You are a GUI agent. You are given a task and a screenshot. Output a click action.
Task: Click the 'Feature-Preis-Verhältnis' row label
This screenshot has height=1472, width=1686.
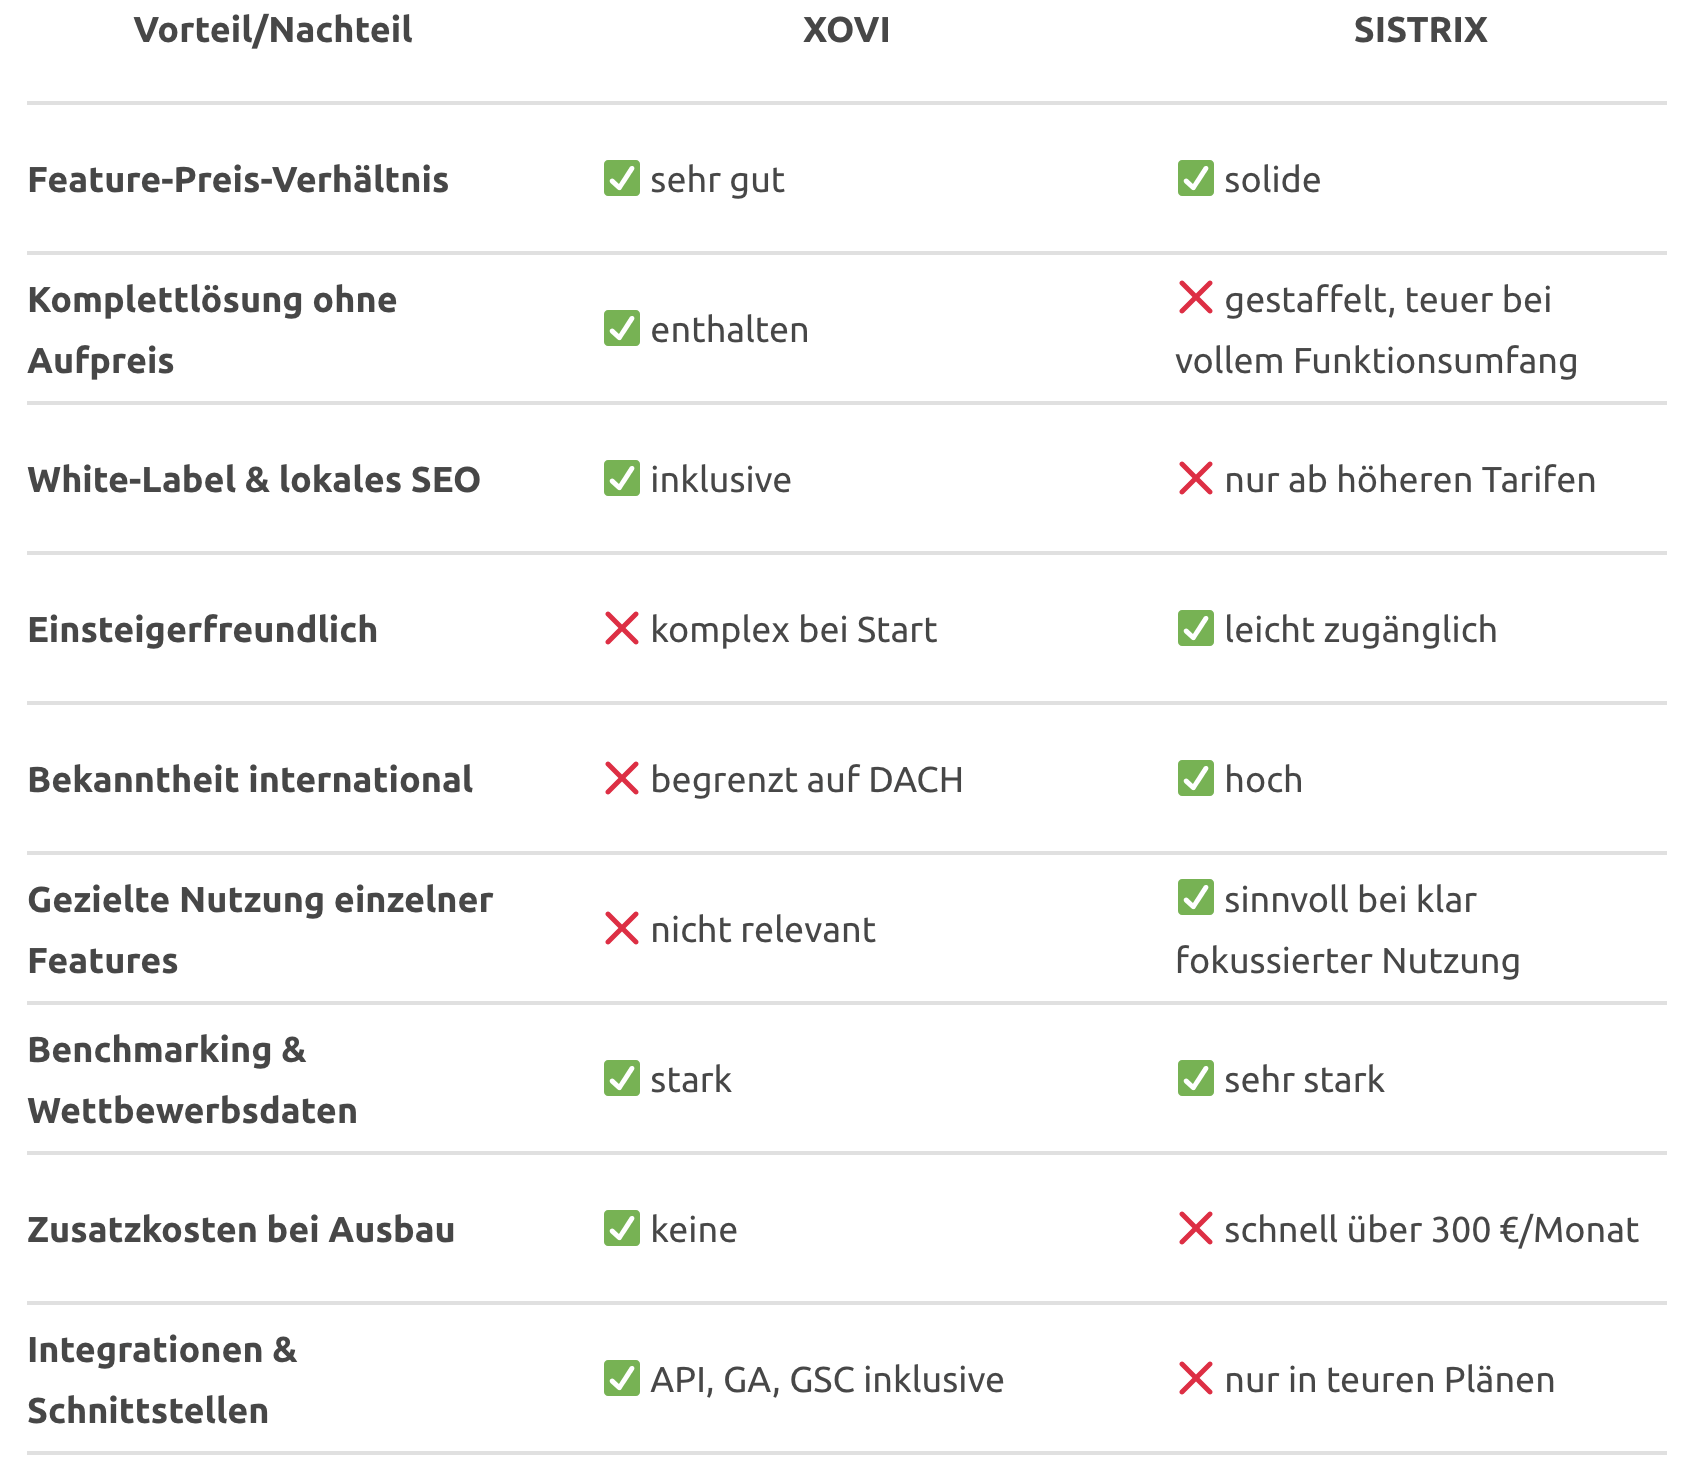click(x=238, y=180)
